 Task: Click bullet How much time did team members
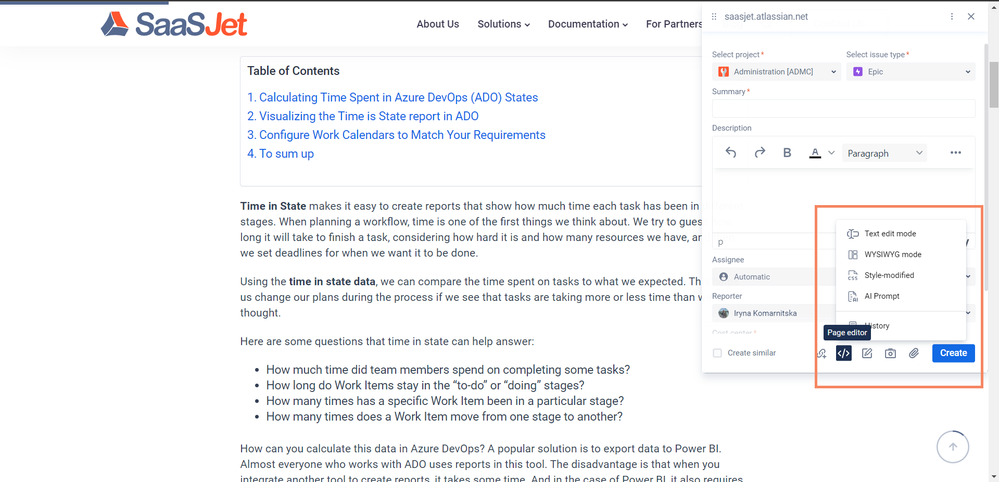click(x=449, y=369)
